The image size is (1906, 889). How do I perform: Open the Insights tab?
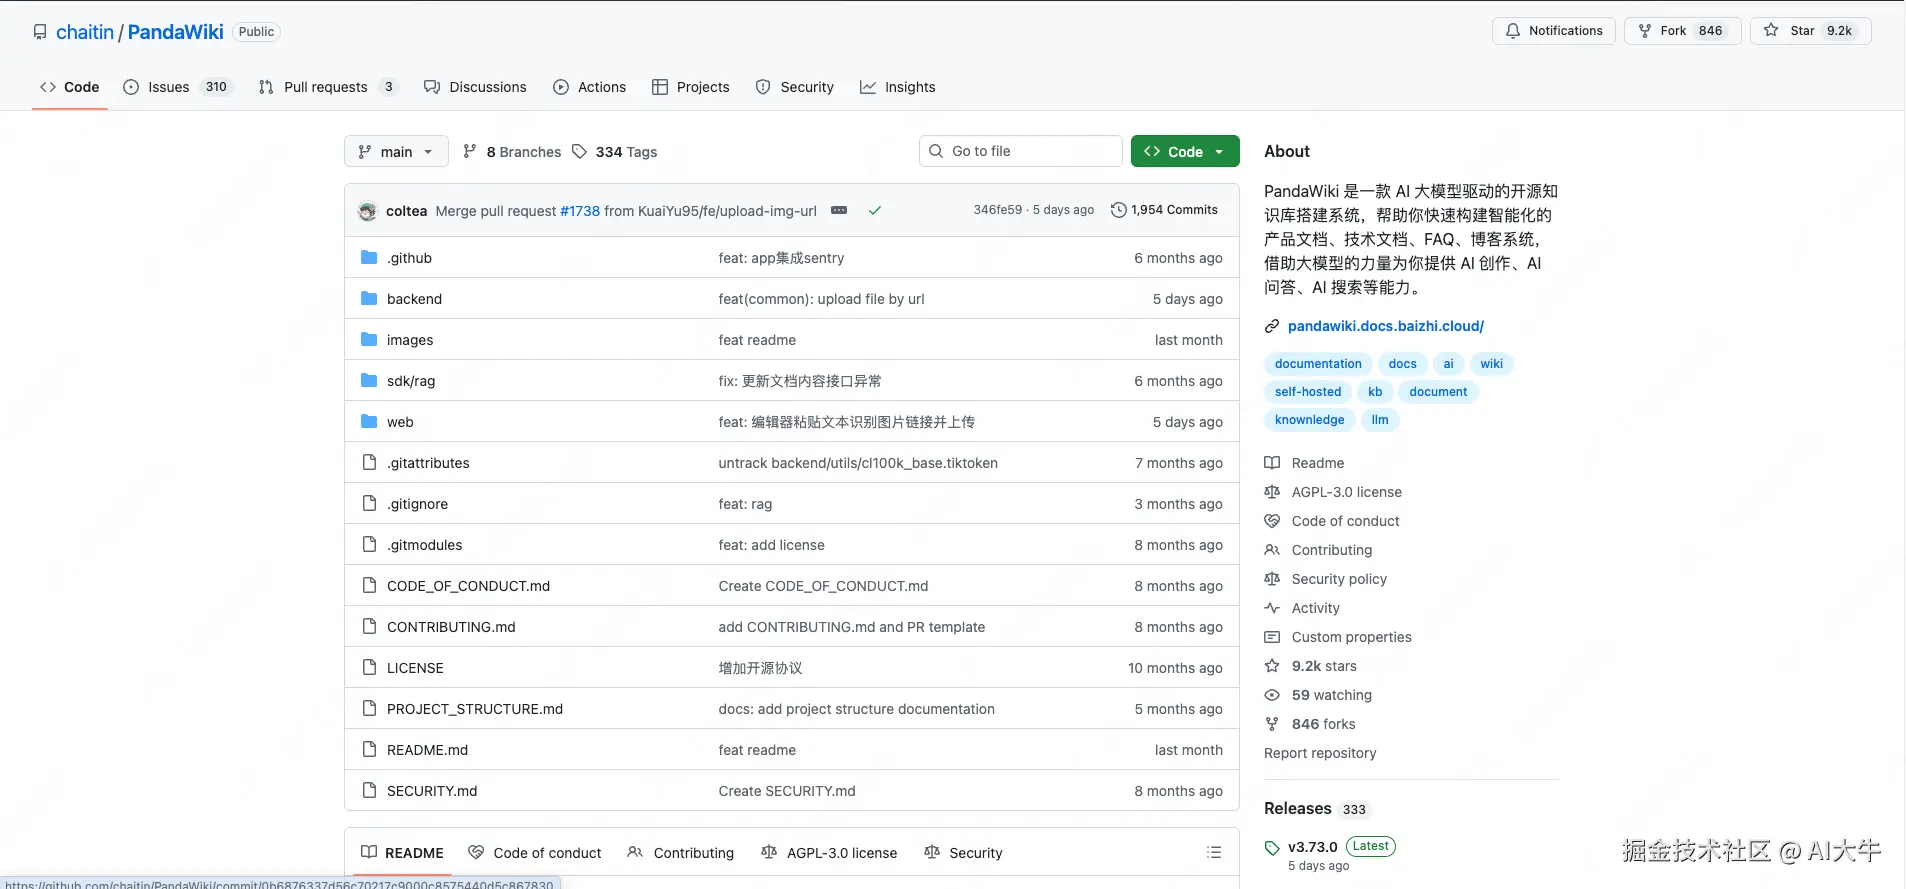898,87
